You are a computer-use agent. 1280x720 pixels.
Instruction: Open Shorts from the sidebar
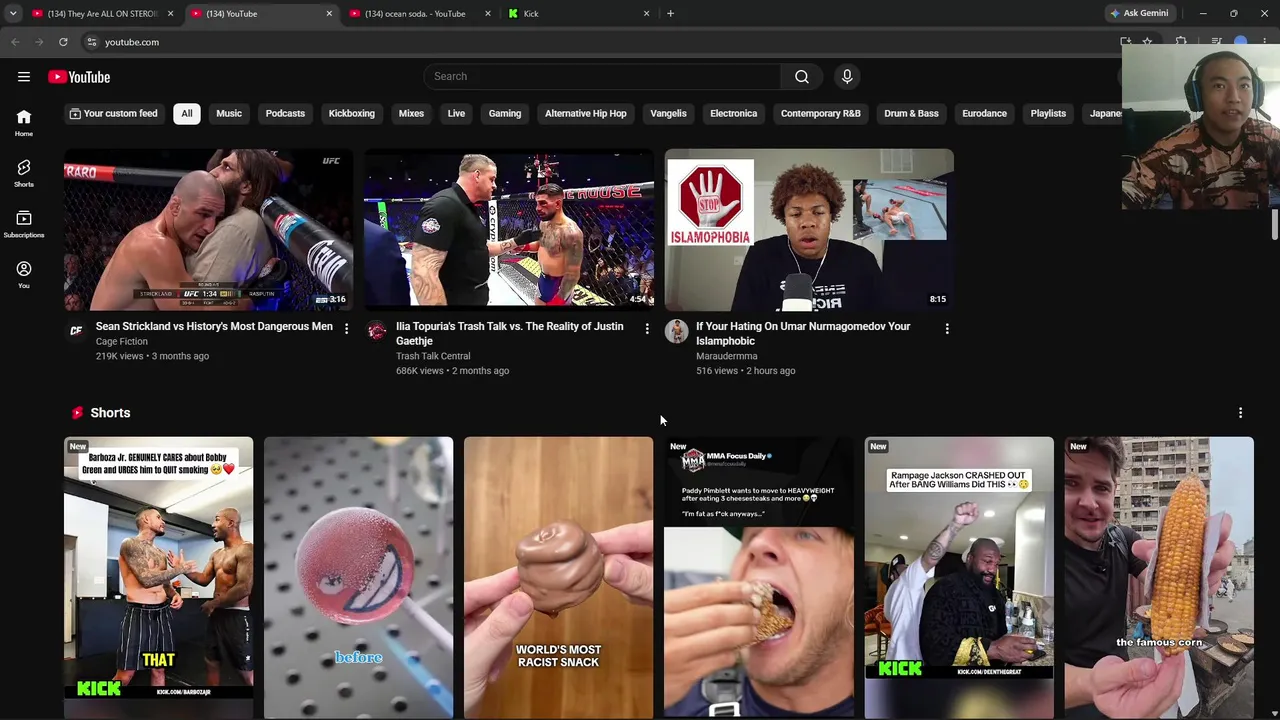pos(24,173)
